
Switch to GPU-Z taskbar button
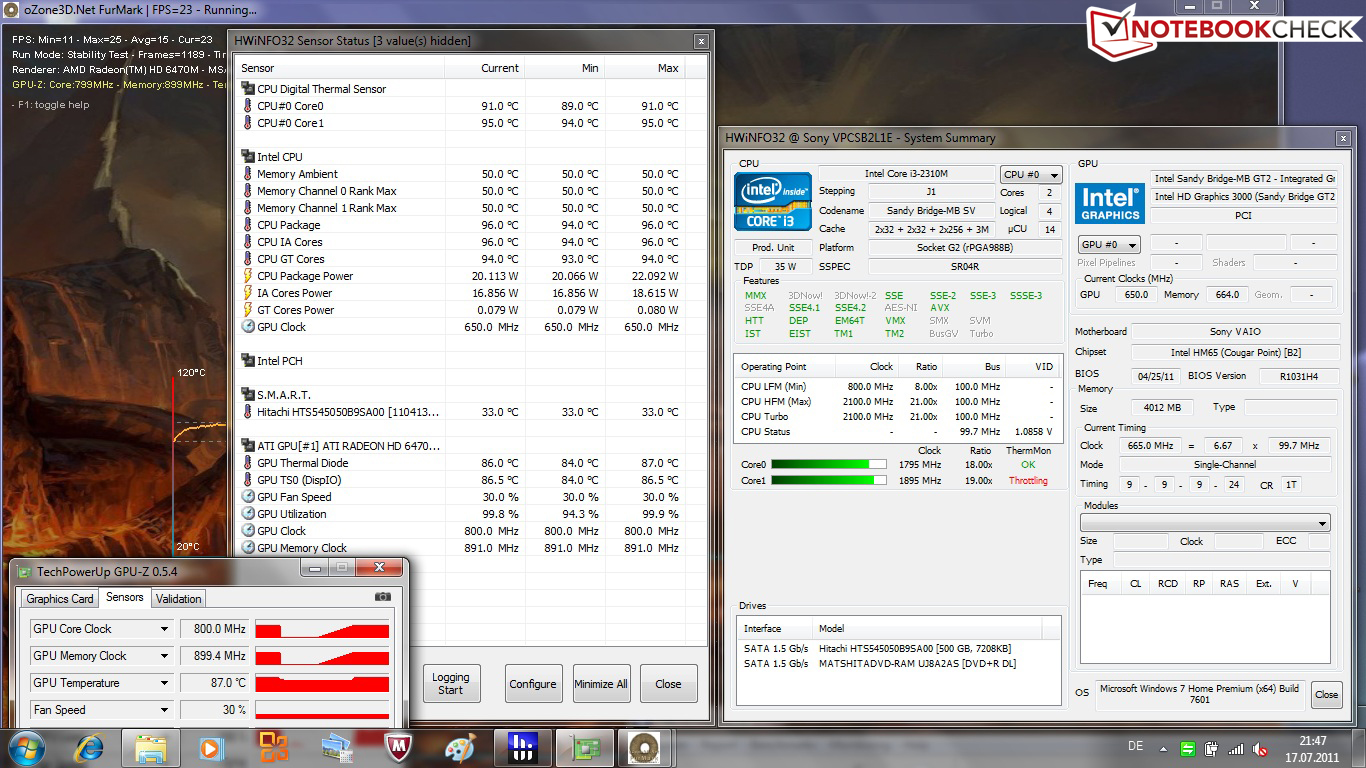(x=585, y=748)
